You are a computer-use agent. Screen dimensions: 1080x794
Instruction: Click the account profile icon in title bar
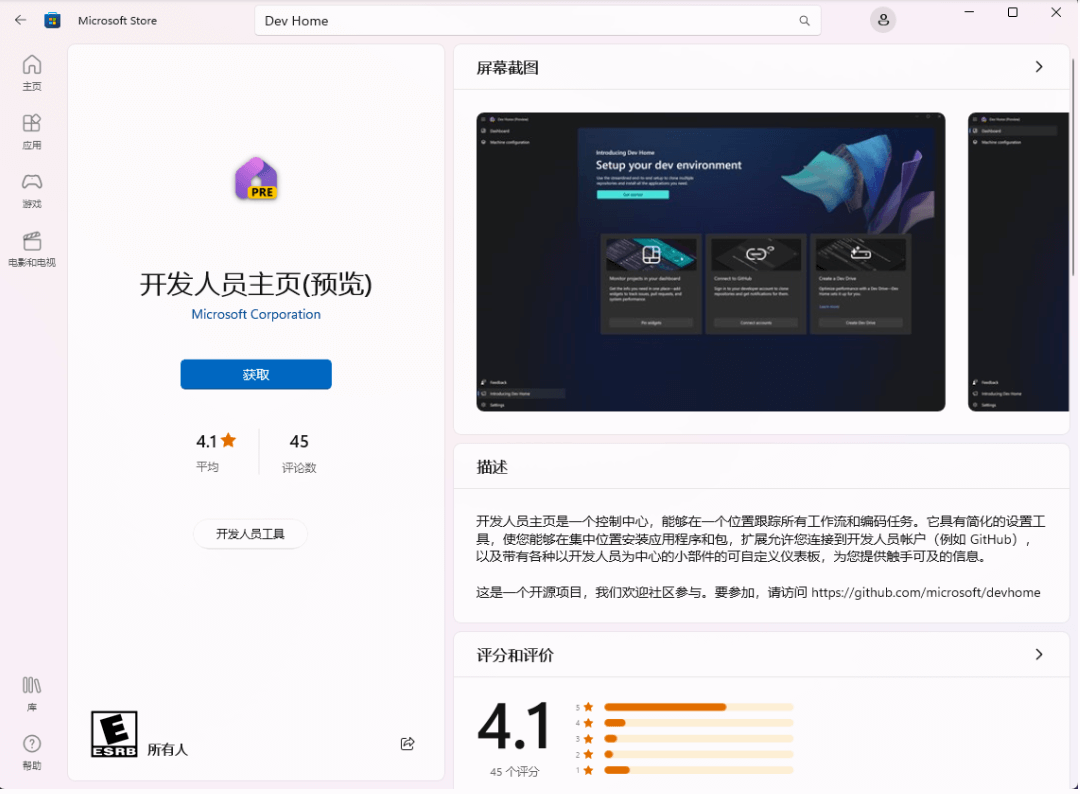coord(882,19)
